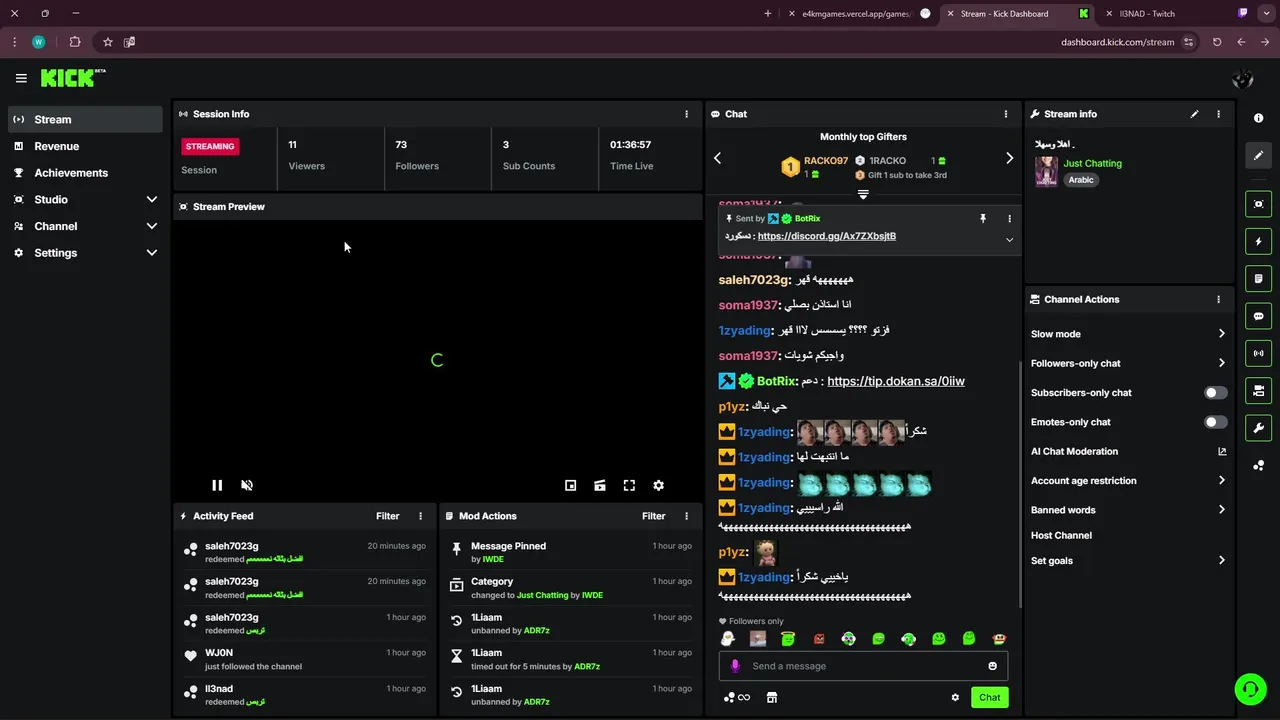Toggle Emotes-only chat switch
Image resolution: width=1280 pixels, height=720 pixels.
point(1215,422)
